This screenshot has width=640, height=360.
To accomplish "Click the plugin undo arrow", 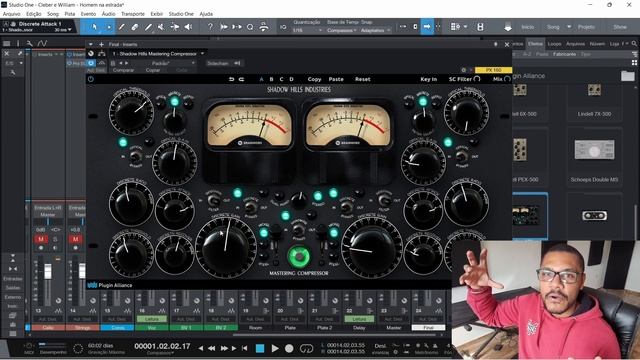I will 231,79.
